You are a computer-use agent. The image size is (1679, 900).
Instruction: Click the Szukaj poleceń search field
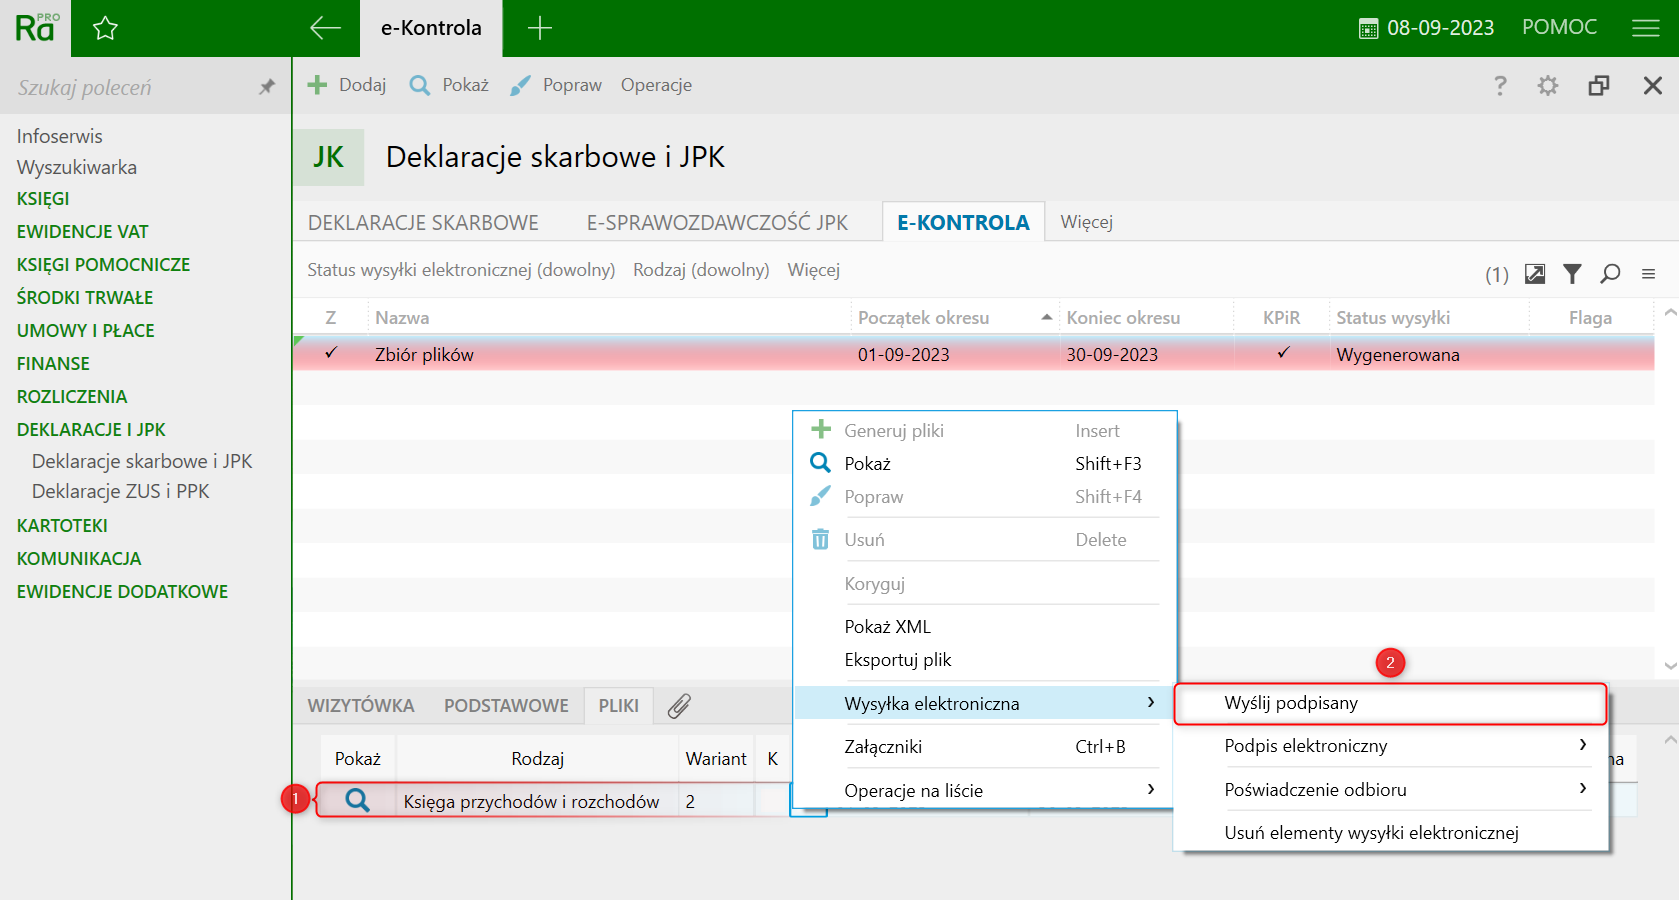(130, 87)
